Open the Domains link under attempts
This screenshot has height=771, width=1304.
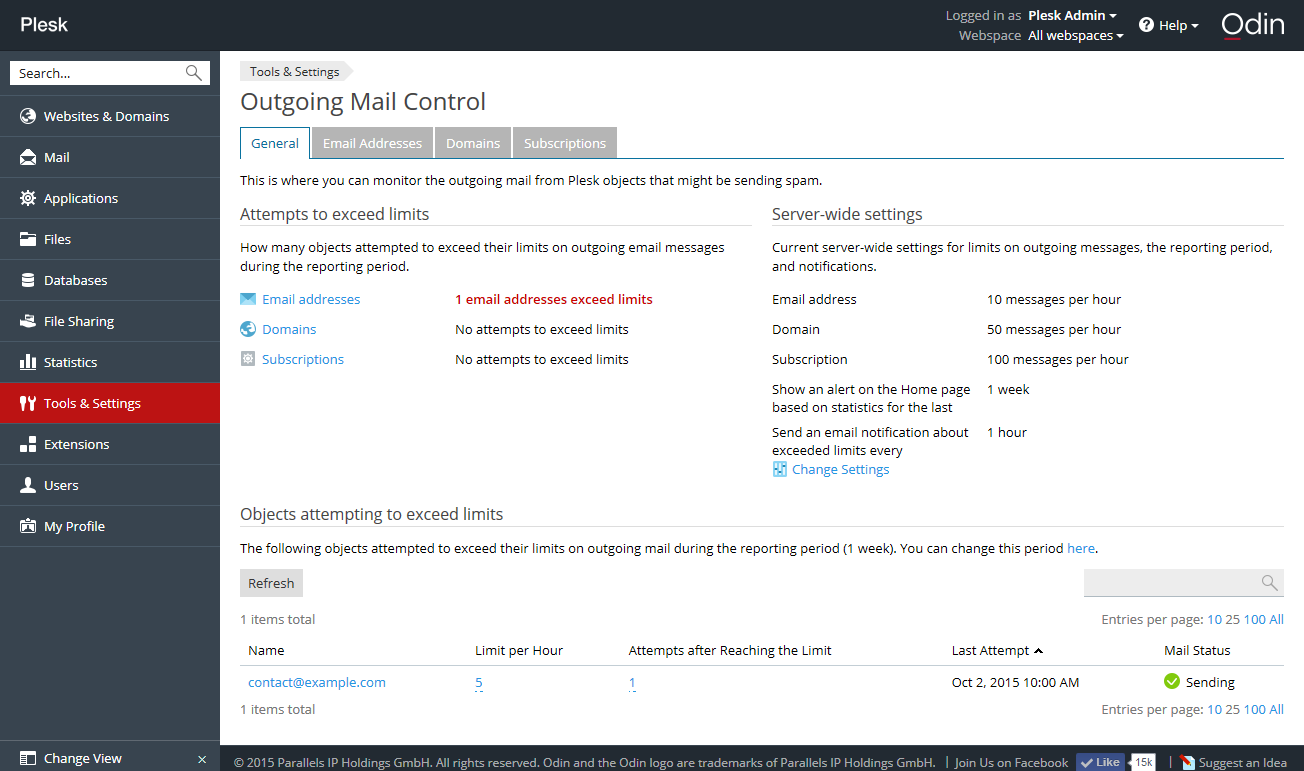point(289,329)
